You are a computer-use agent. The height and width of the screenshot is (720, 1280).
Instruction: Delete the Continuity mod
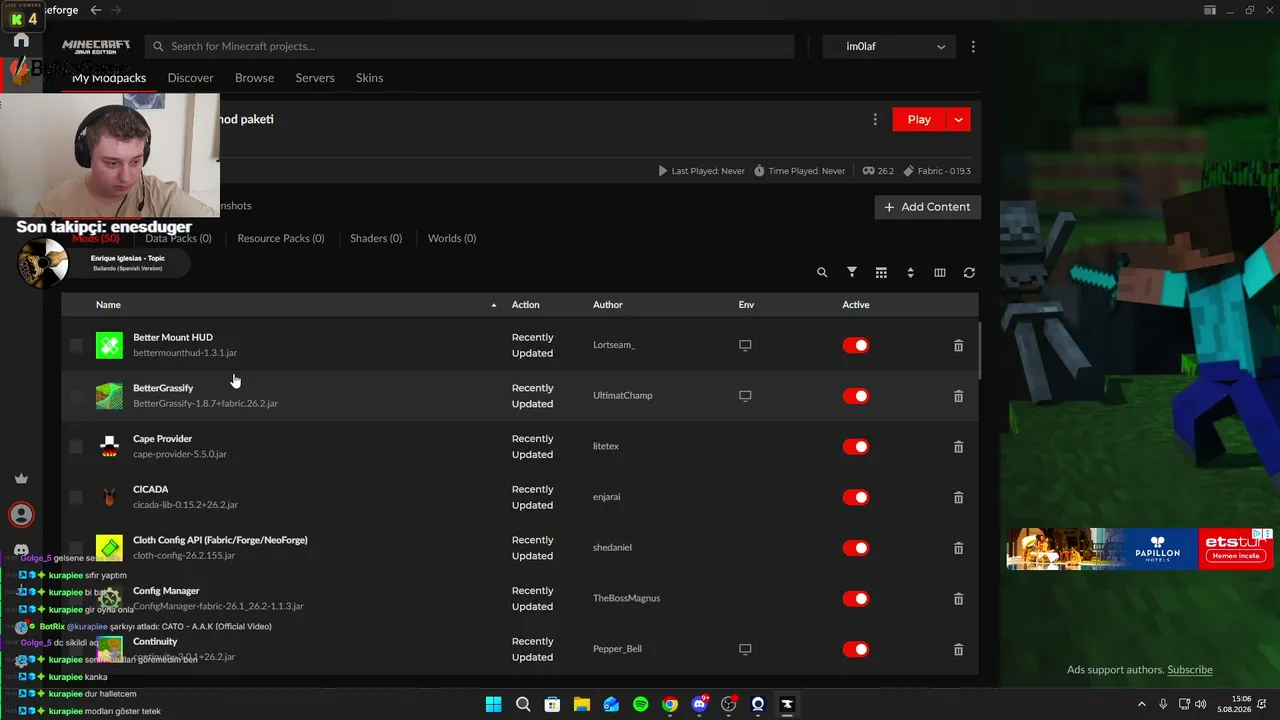(958, 649)
